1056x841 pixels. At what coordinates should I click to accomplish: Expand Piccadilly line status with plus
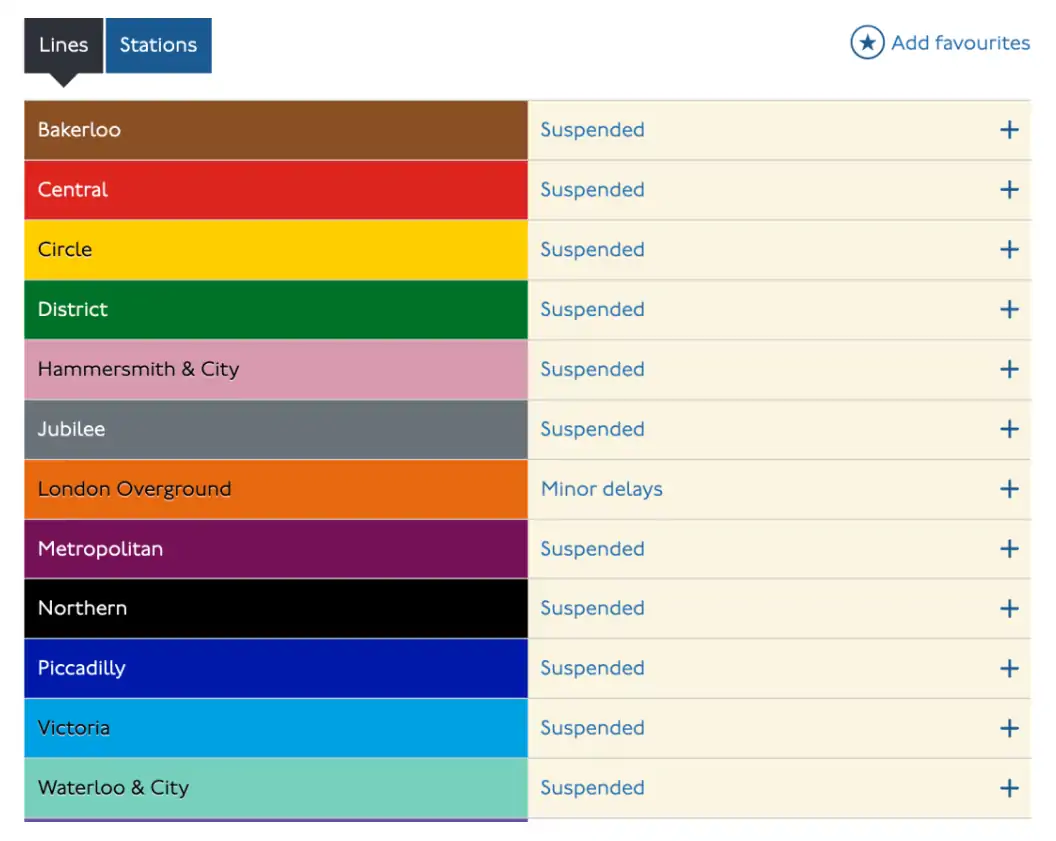click(x=1009, y=669)
